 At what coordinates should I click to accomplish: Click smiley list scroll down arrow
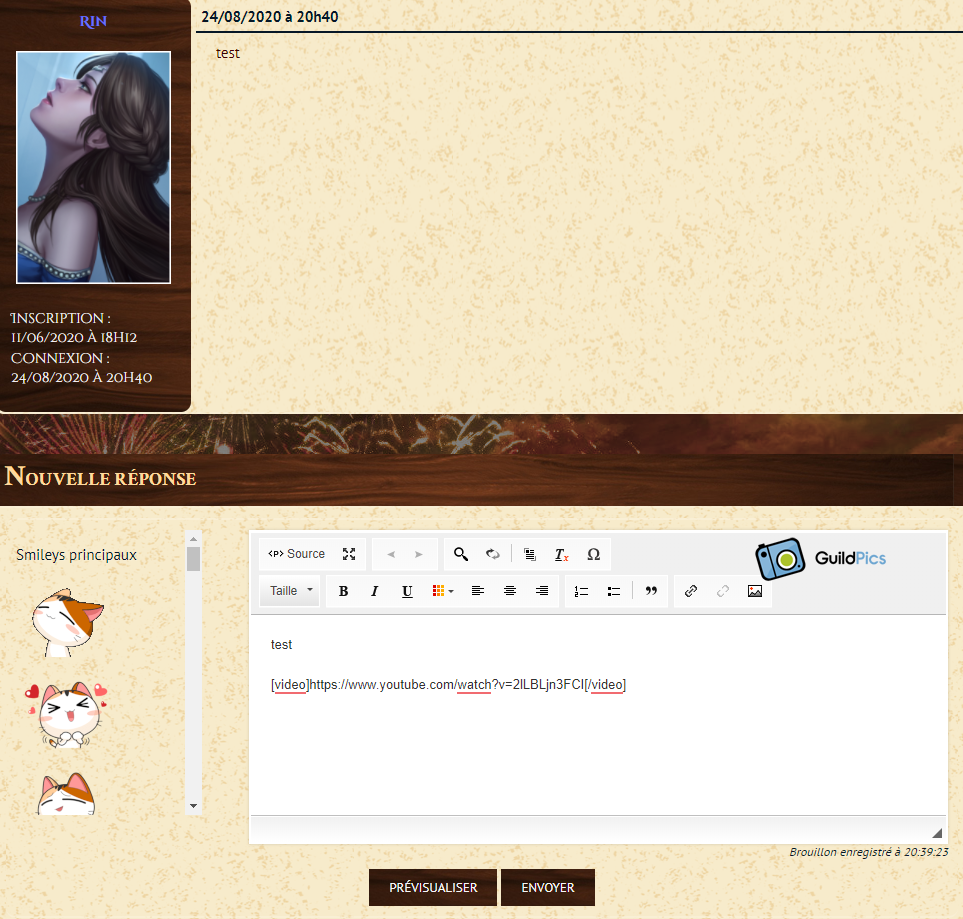[x=193, y=805]
